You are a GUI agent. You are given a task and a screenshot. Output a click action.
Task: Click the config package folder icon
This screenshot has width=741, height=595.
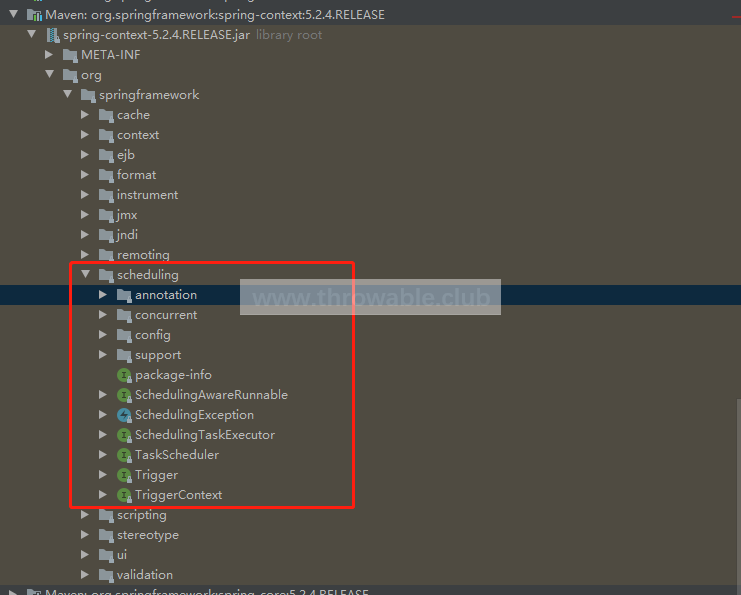point(124,335)
